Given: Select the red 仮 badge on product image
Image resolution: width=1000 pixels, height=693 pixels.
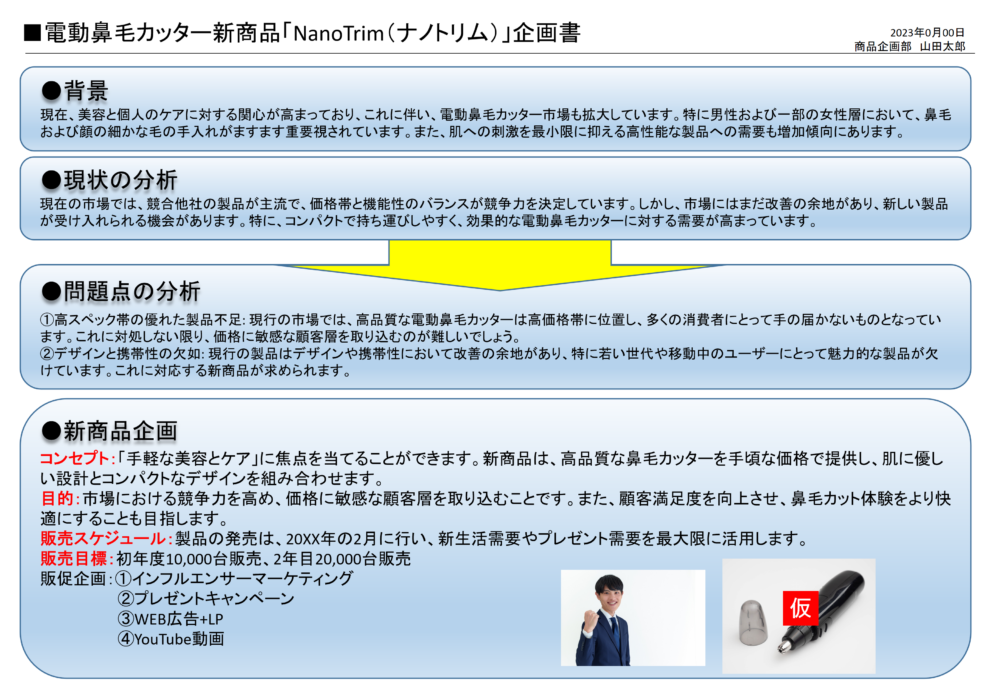Looking at the screenshot, I should coord(801,607).
